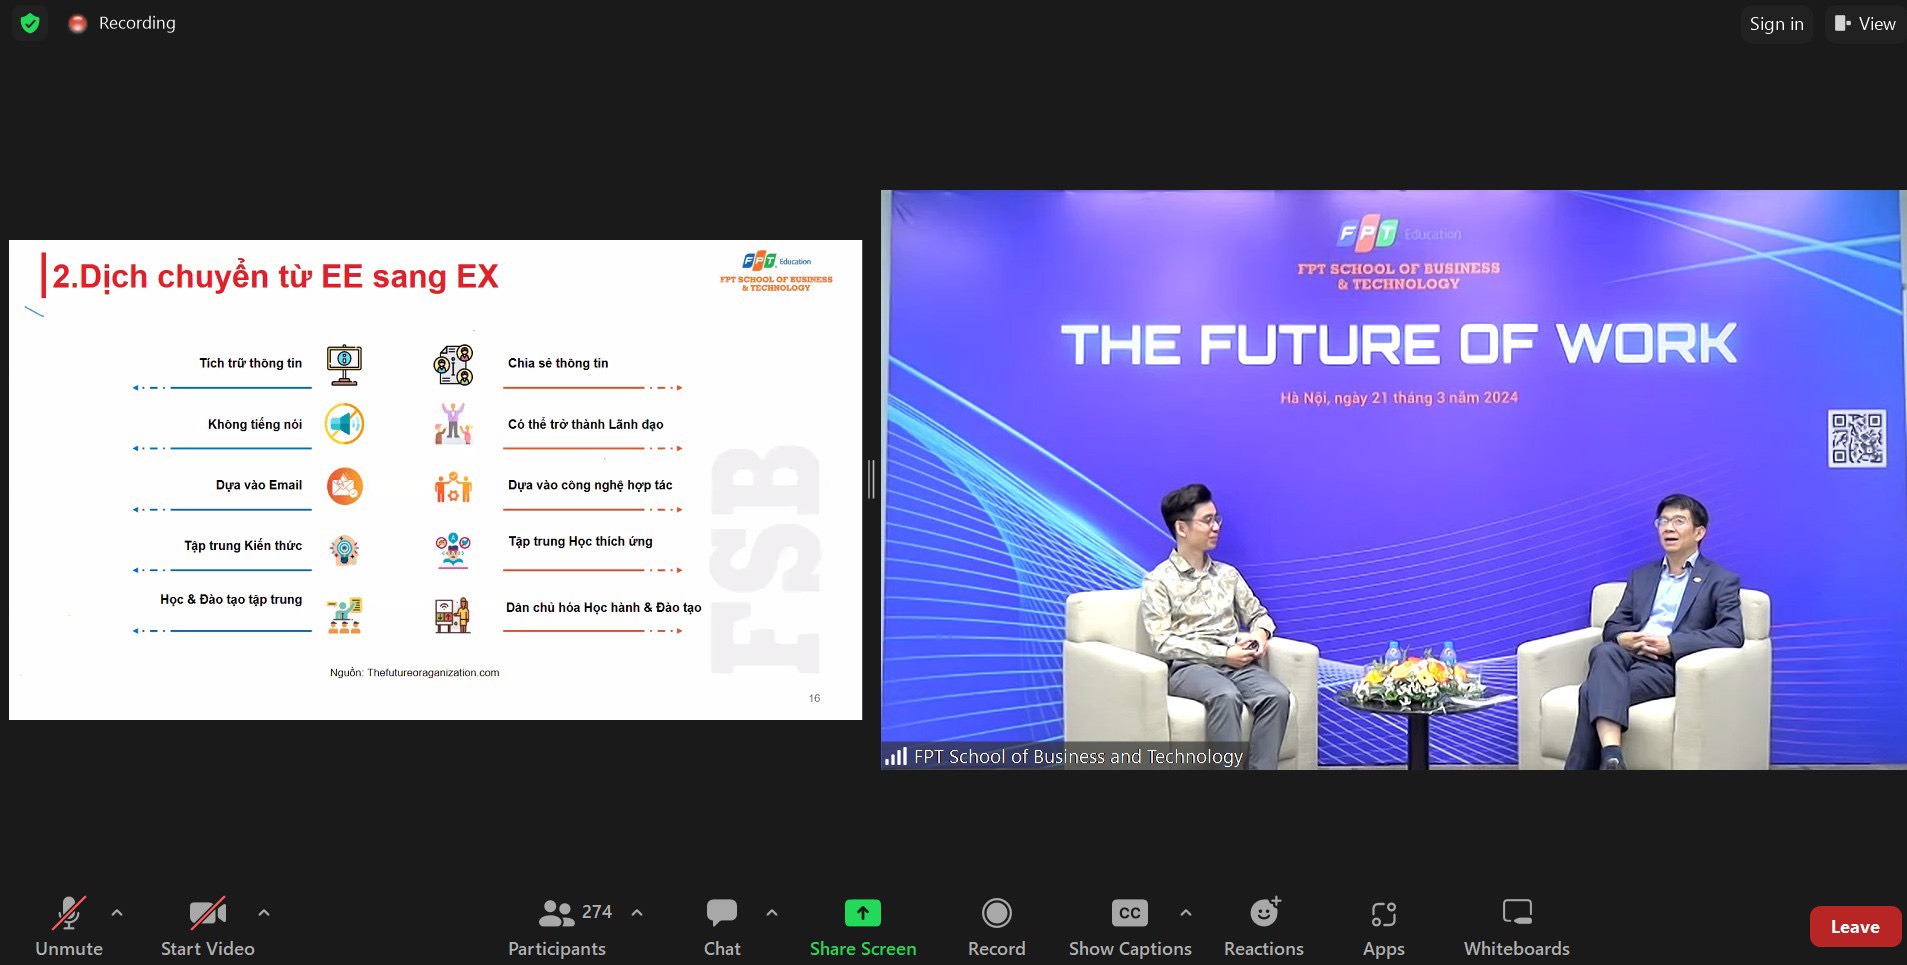The image size is (1907, 965).
Task: Click 'Tập trung Học thích ứng' text
Action: click(x=581, y=541)
